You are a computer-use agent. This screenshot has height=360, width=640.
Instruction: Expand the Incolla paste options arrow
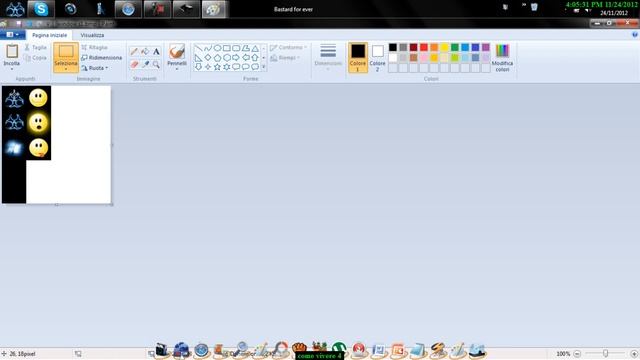[12, 69]
